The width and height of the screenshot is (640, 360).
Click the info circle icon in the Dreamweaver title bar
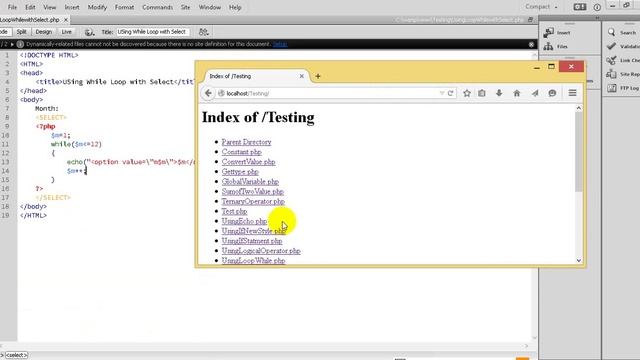(597, 7)
